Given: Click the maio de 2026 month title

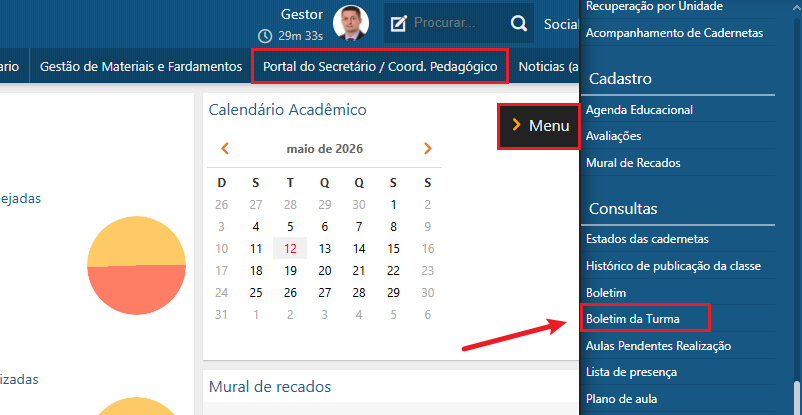Looking at the screenshot, I should (325, 149).
